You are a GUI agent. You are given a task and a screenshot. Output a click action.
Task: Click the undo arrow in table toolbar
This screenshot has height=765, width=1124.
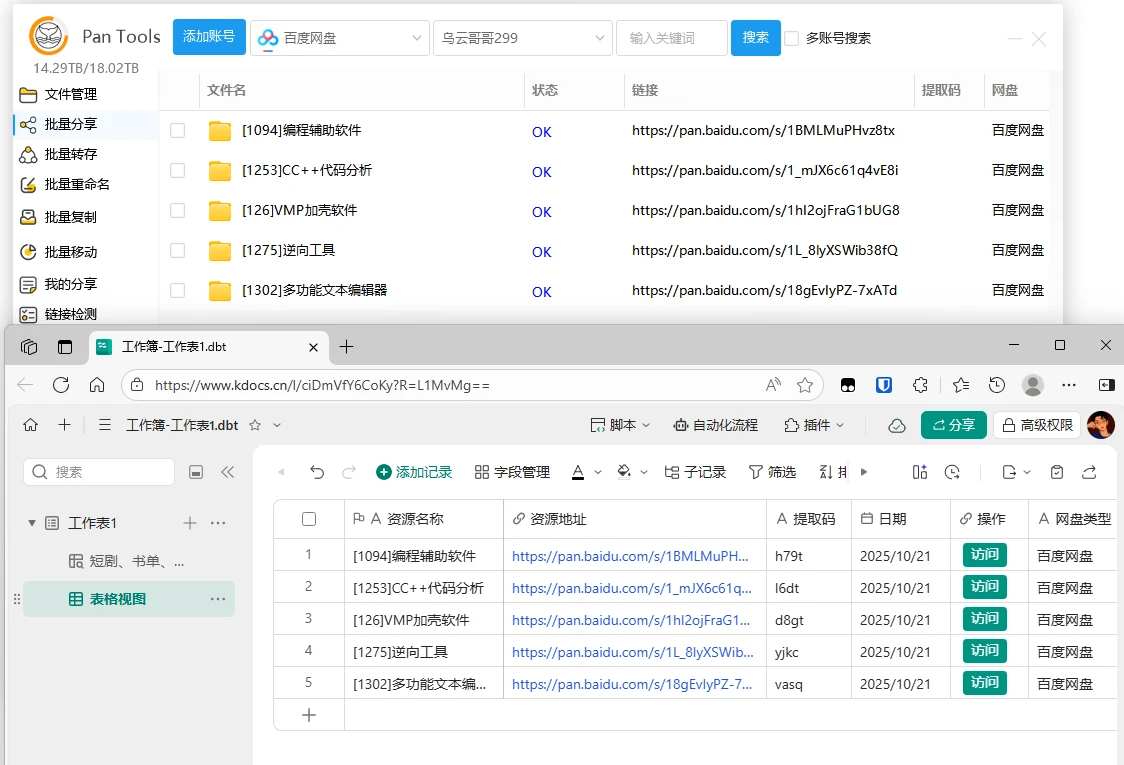pyautogui.click(x=317, y=472)
